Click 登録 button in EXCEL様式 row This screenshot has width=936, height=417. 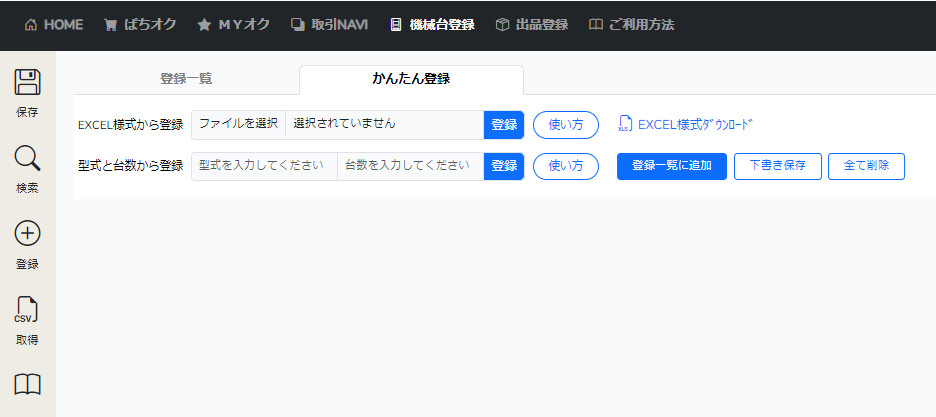tap(504, 125)
